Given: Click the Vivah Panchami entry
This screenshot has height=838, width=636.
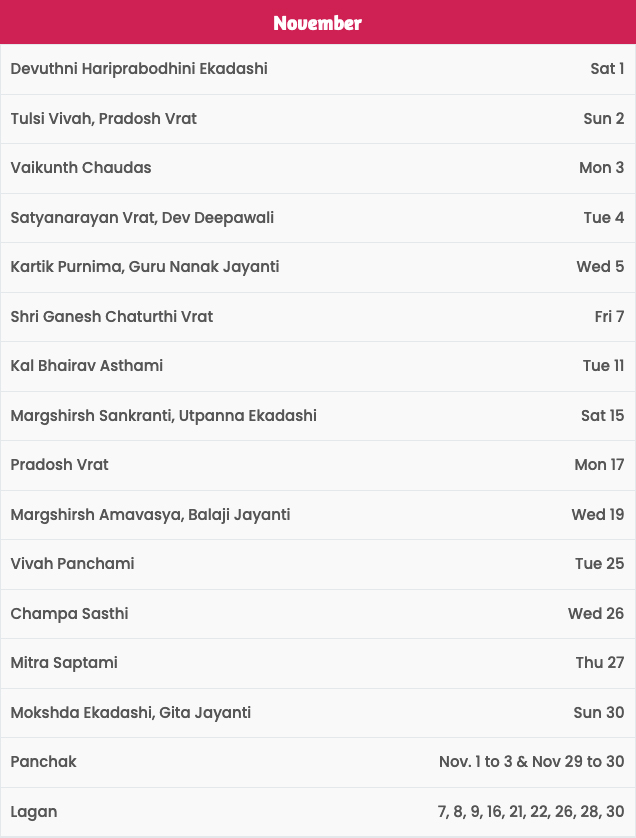Looking at the screenshot, I should click(x=72, y=564).
